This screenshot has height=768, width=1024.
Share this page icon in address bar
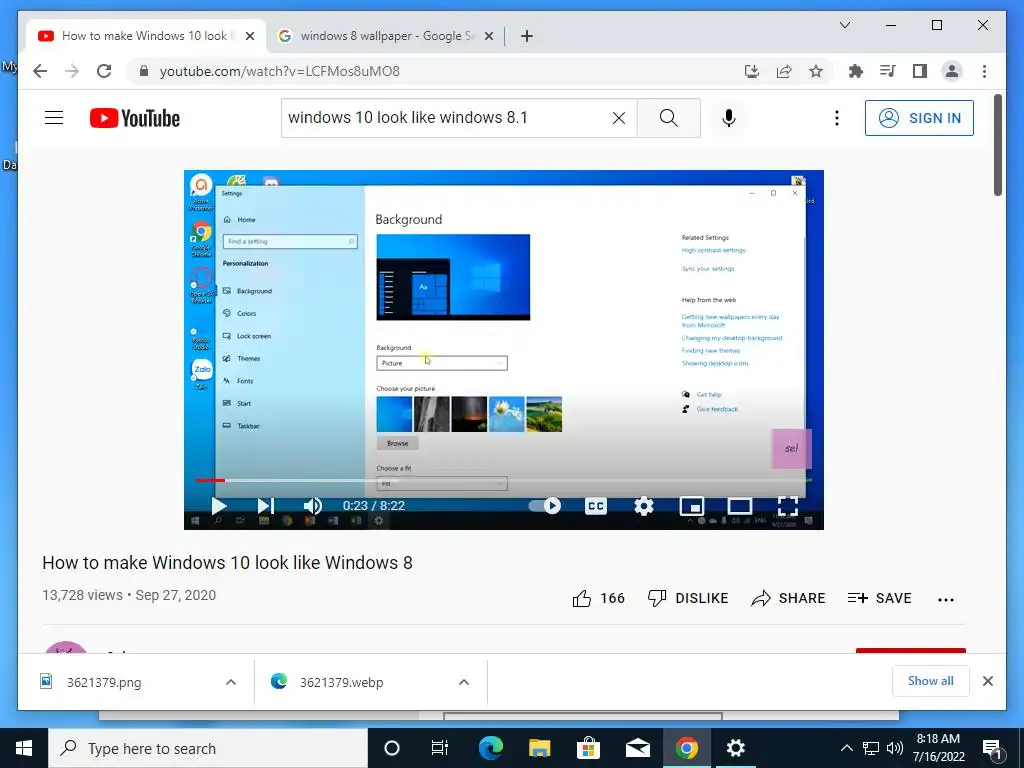tap(784, 71)
